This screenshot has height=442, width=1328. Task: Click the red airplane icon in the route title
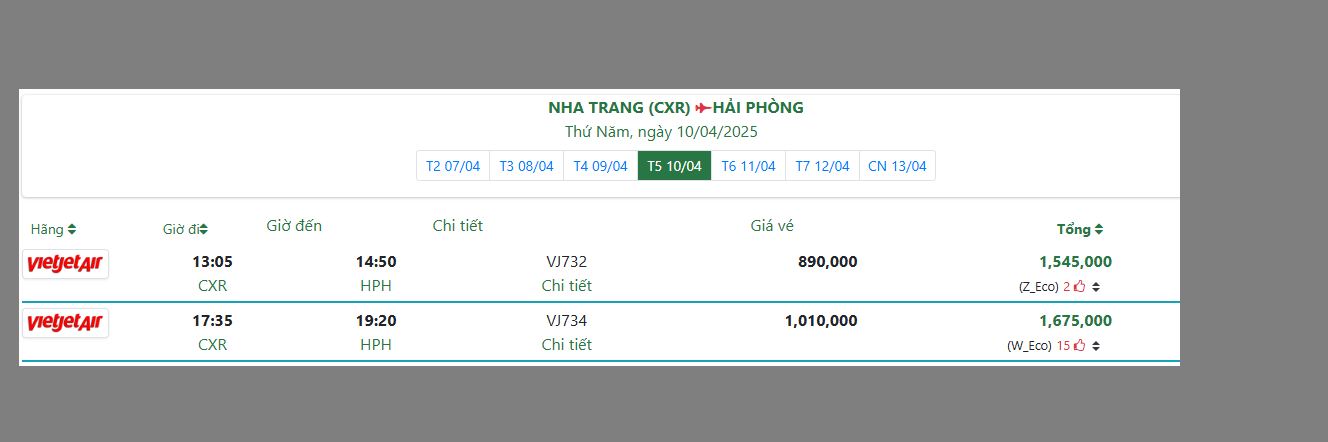pyautogui.click(x=703, y=108)
